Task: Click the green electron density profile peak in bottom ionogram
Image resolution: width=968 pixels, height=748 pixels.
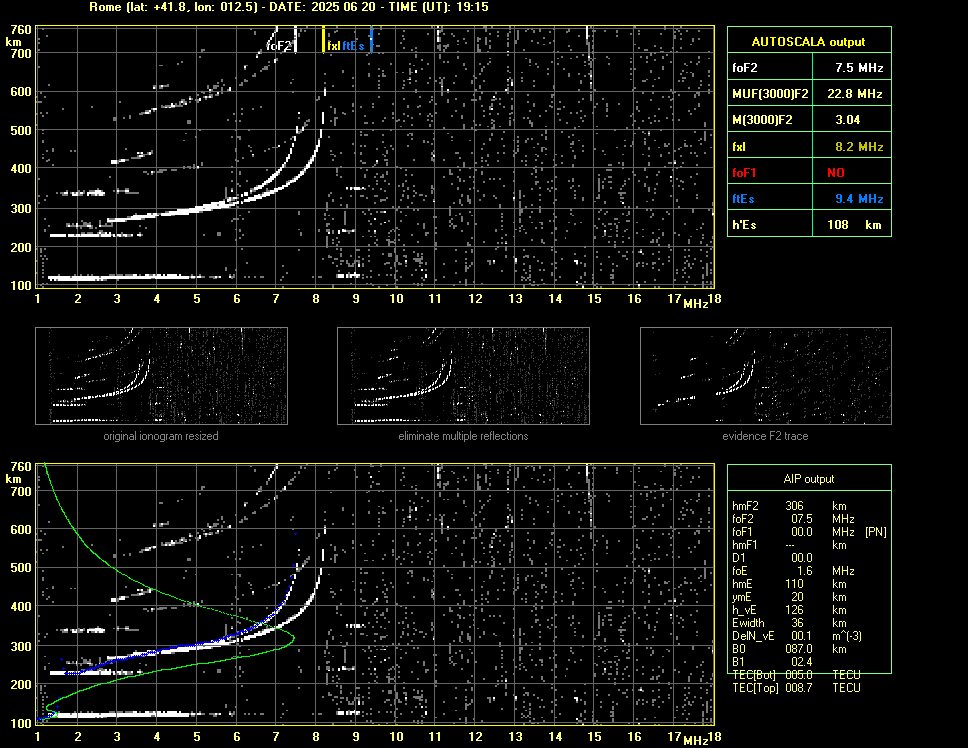Action: (293, 638)
